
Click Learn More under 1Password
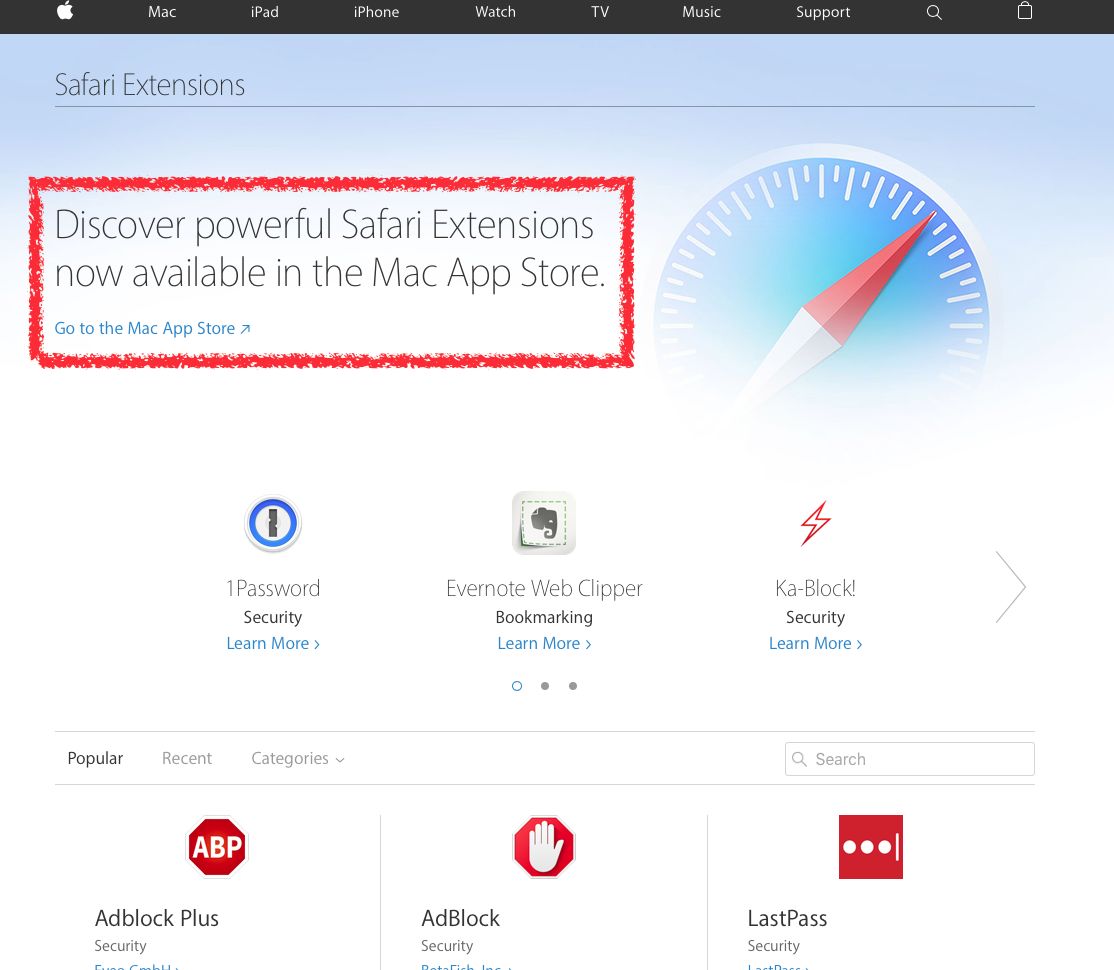273,643
